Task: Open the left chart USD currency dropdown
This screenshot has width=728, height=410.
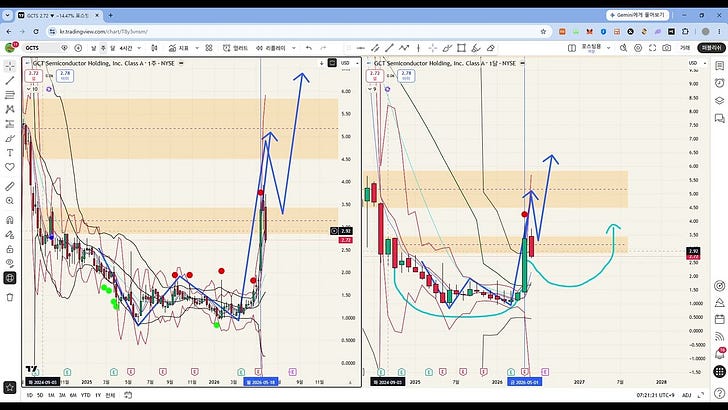Action: 349,63
